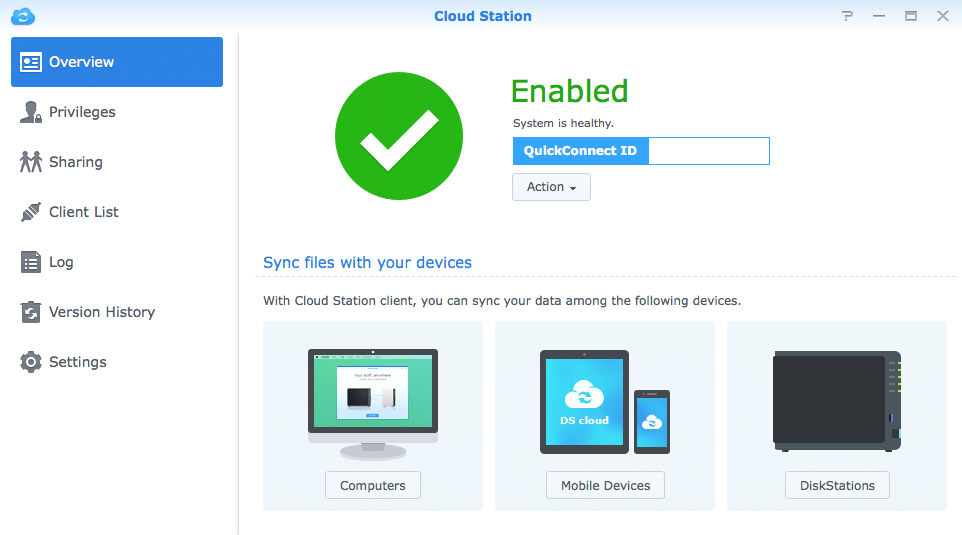962x535 pixels.
Task: Show Version History page
Action: [117, 312]
